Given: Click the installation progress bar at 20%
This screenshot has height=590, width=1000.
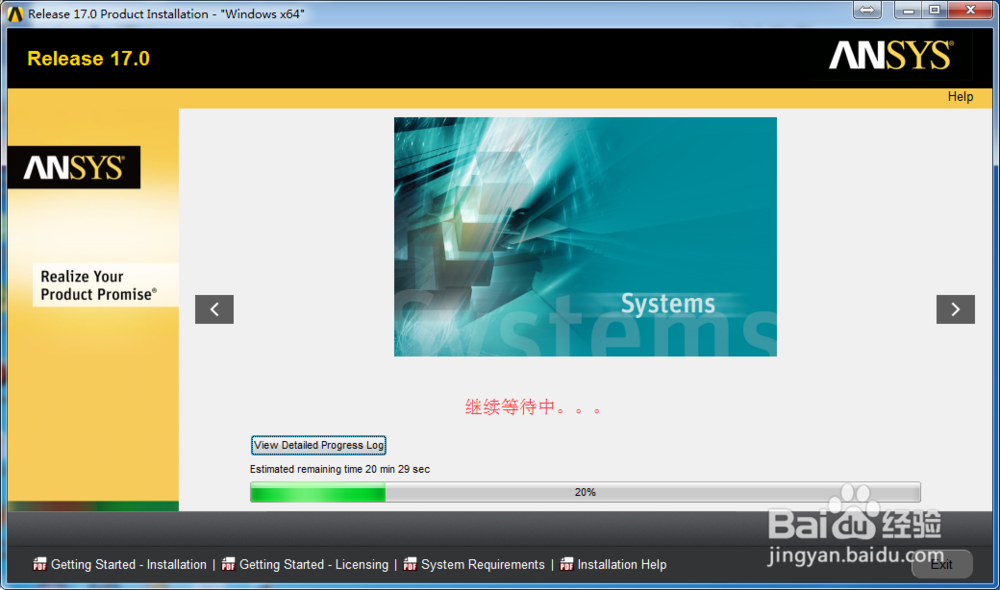Looking at the screenshot, I should 585,492.
